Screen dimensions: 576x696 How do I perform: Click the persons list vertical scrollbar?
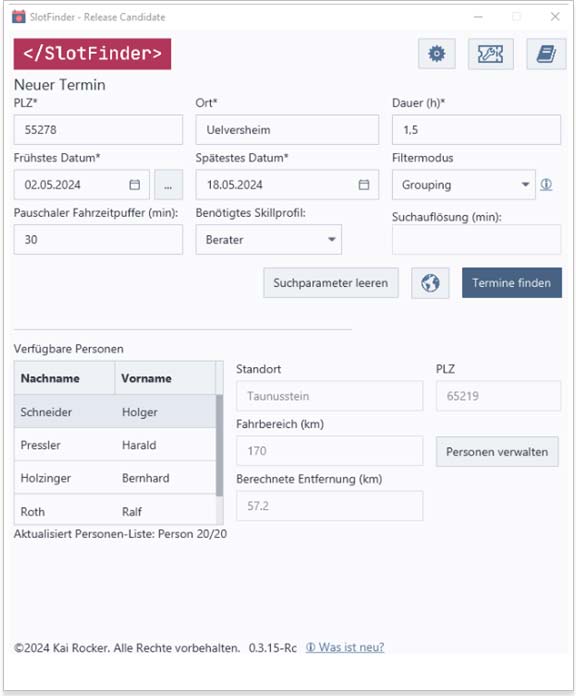(x=219, y=445)
